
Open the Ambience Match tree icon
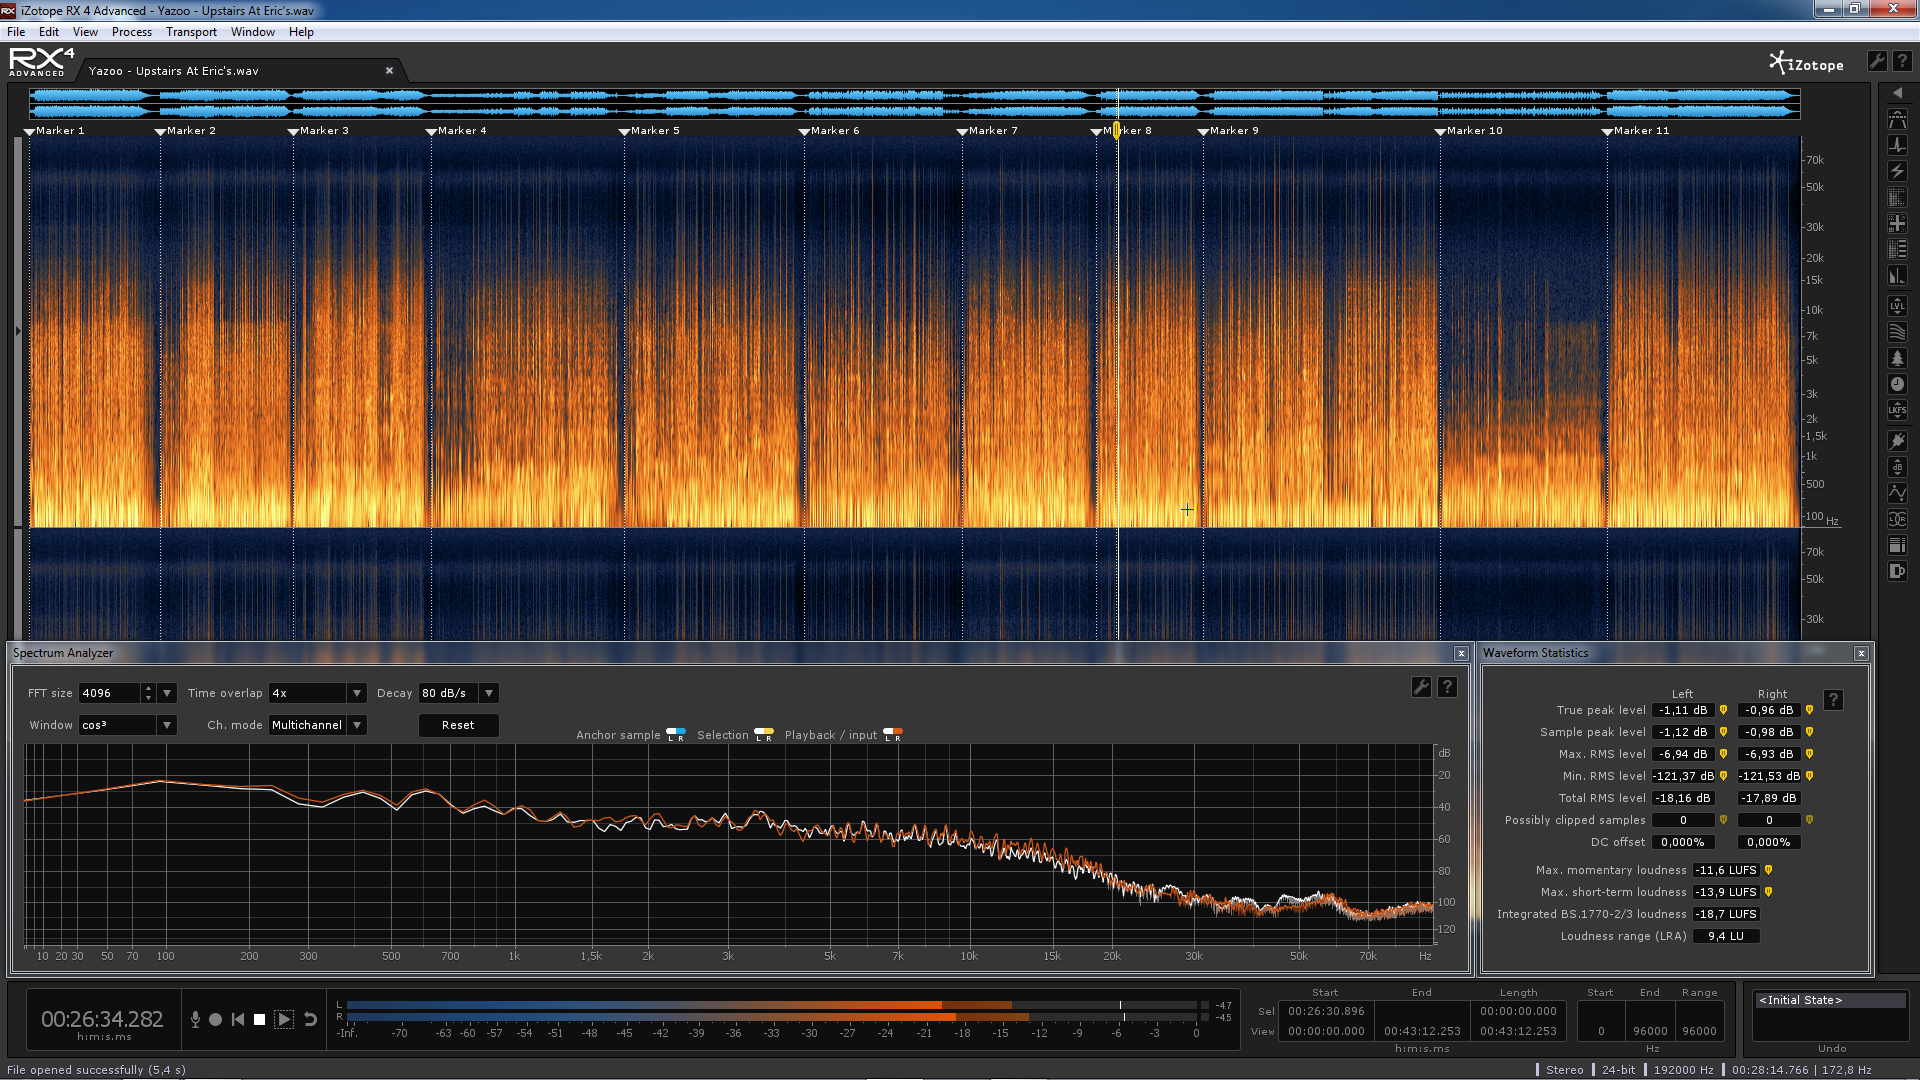tap(1897, 358)
